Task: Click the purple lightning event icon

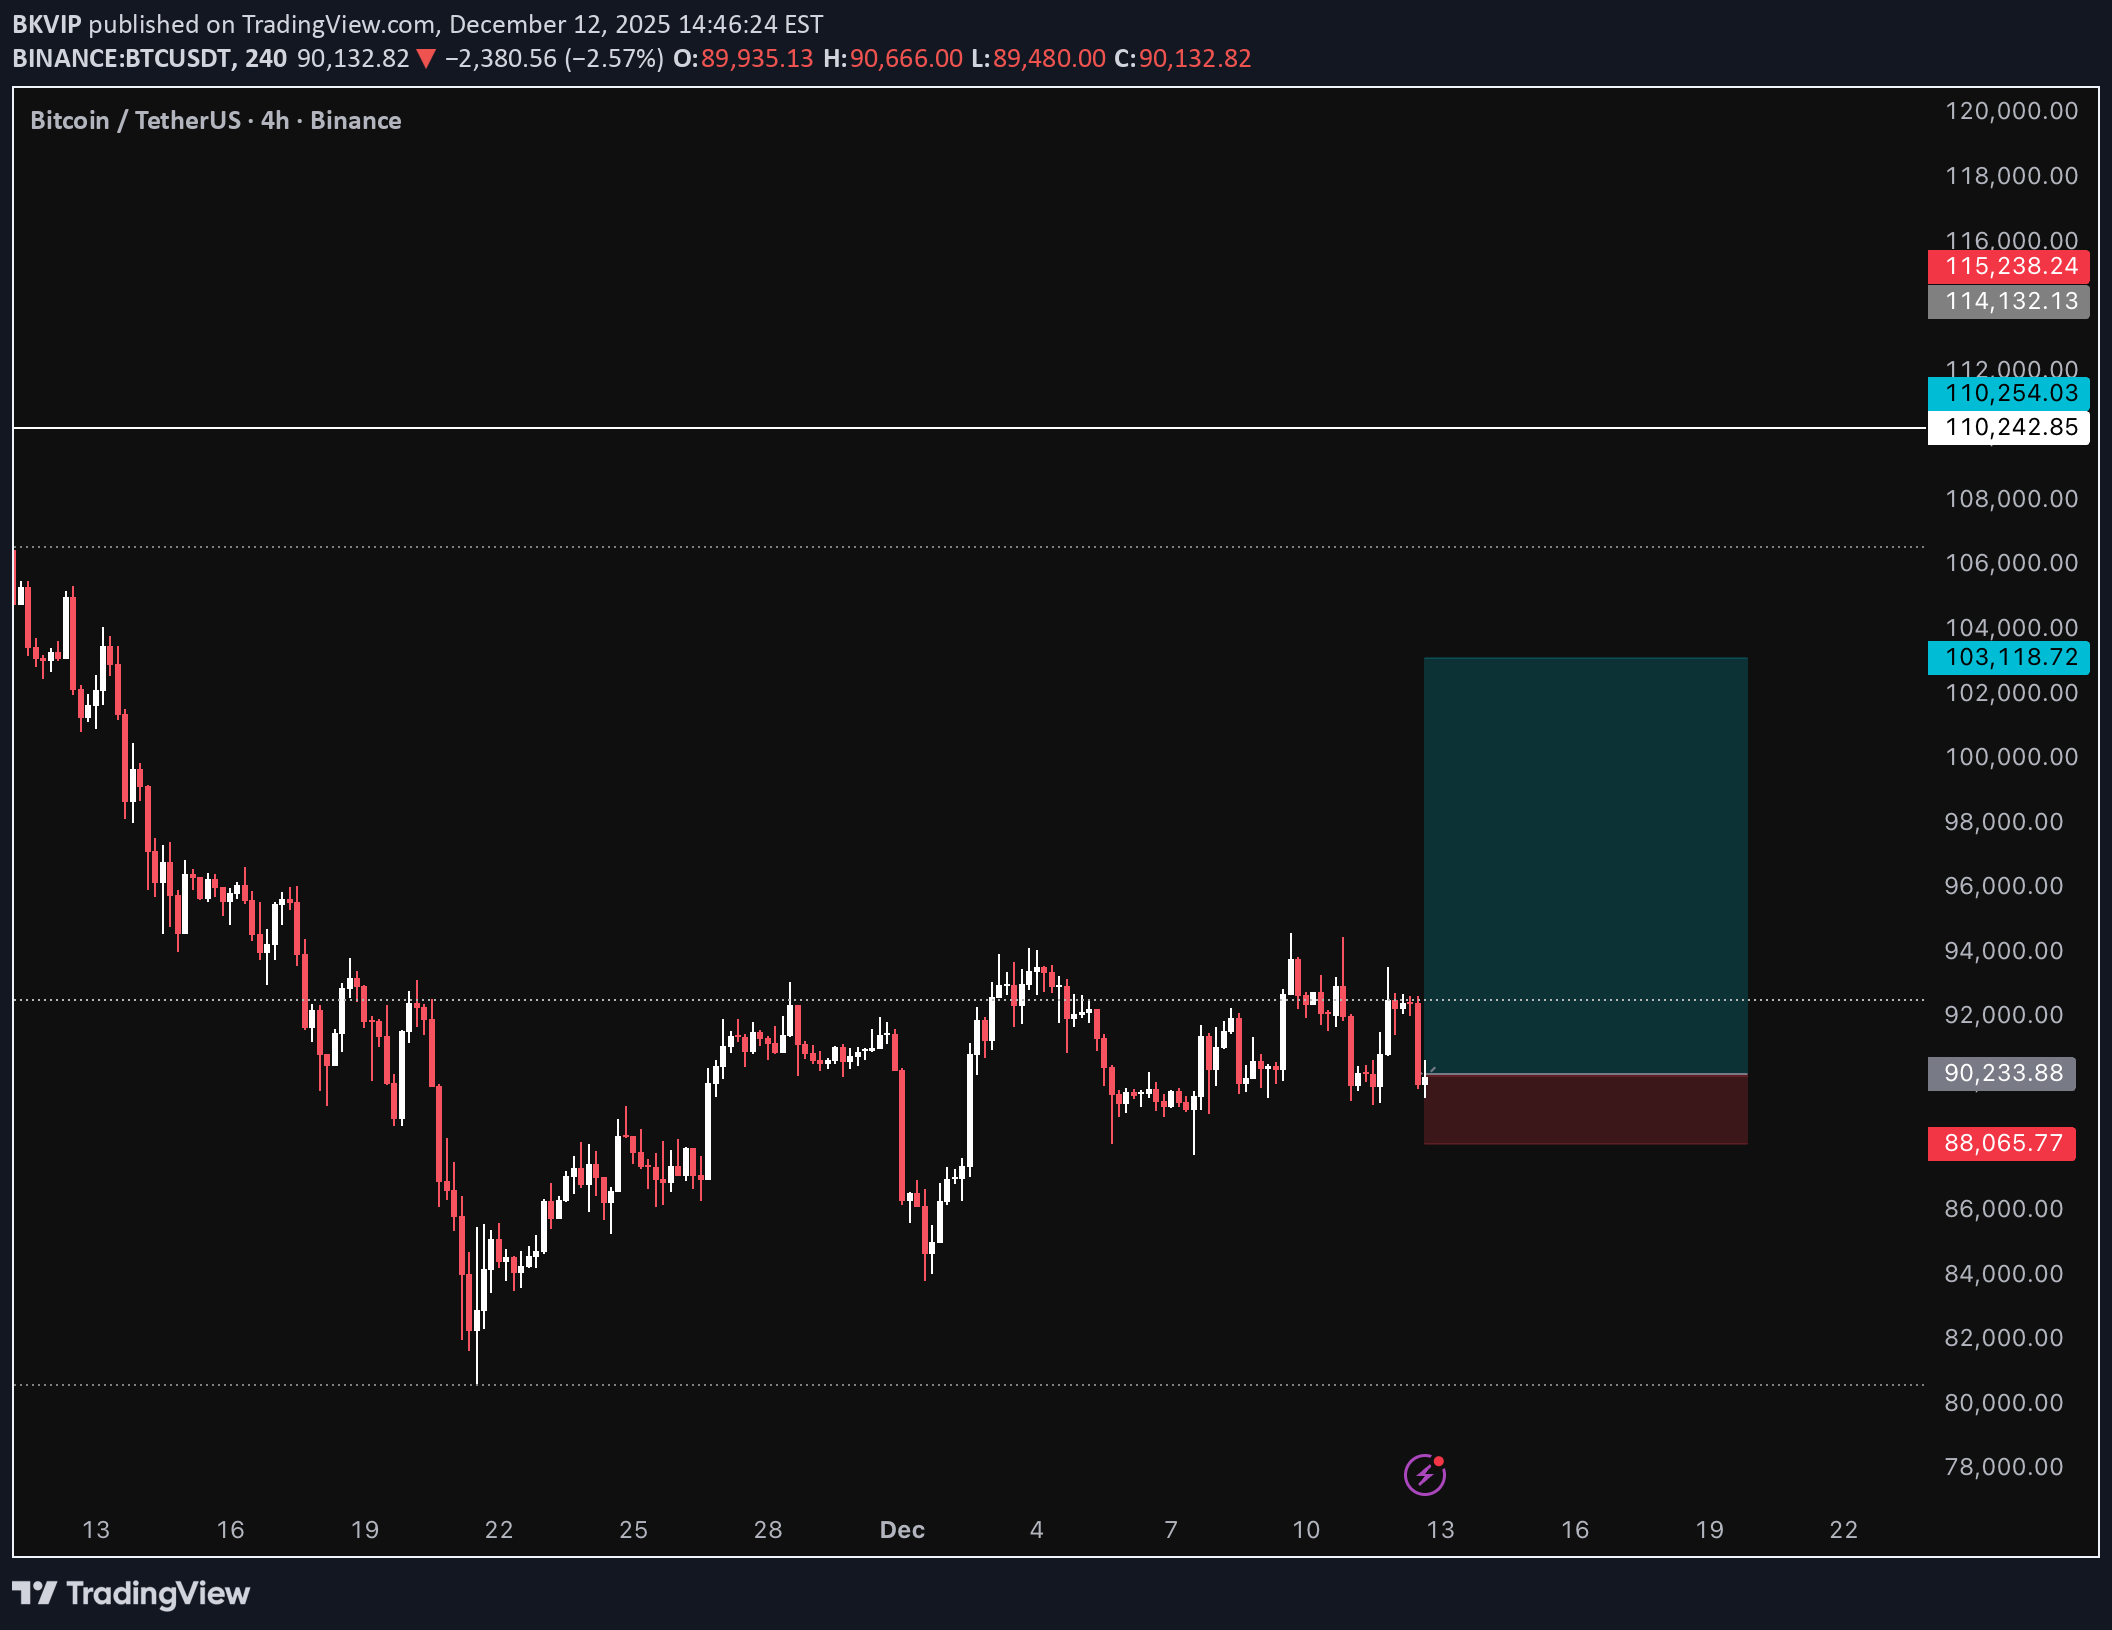Action: (x=1424, y=1474)
